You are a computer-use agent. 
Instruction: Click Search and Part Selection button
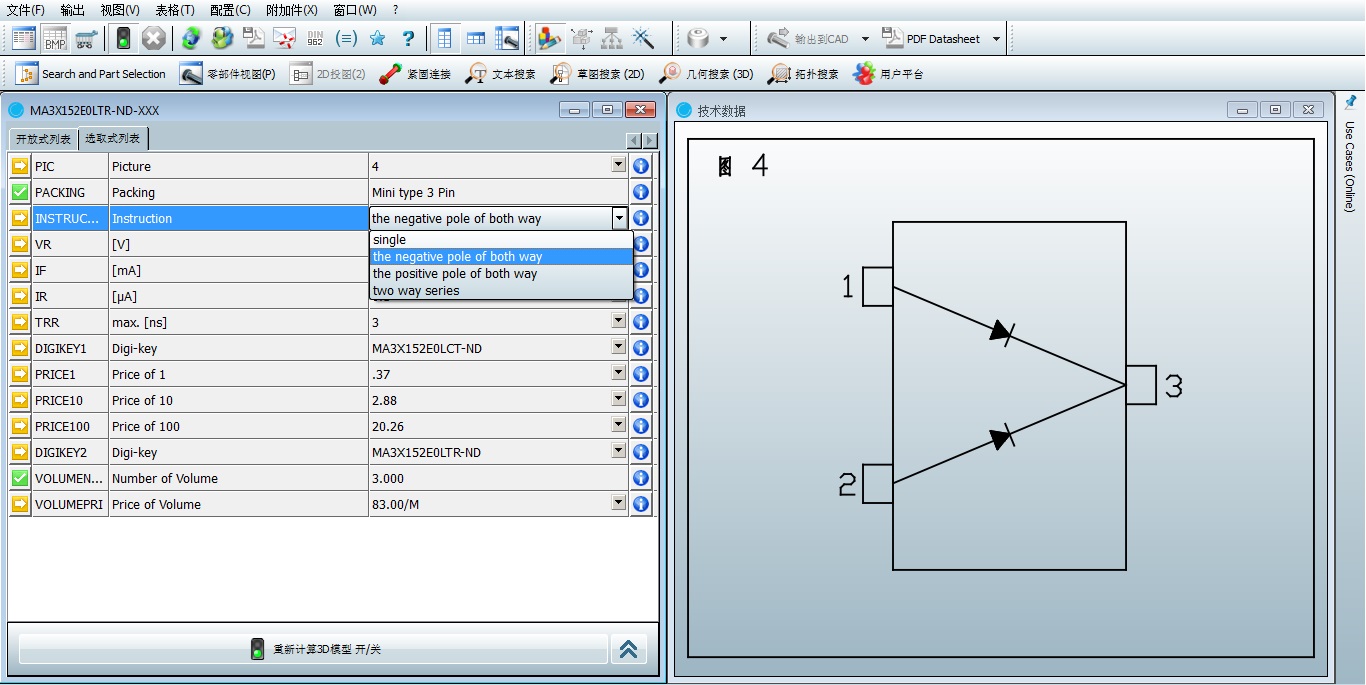point(91,74)
